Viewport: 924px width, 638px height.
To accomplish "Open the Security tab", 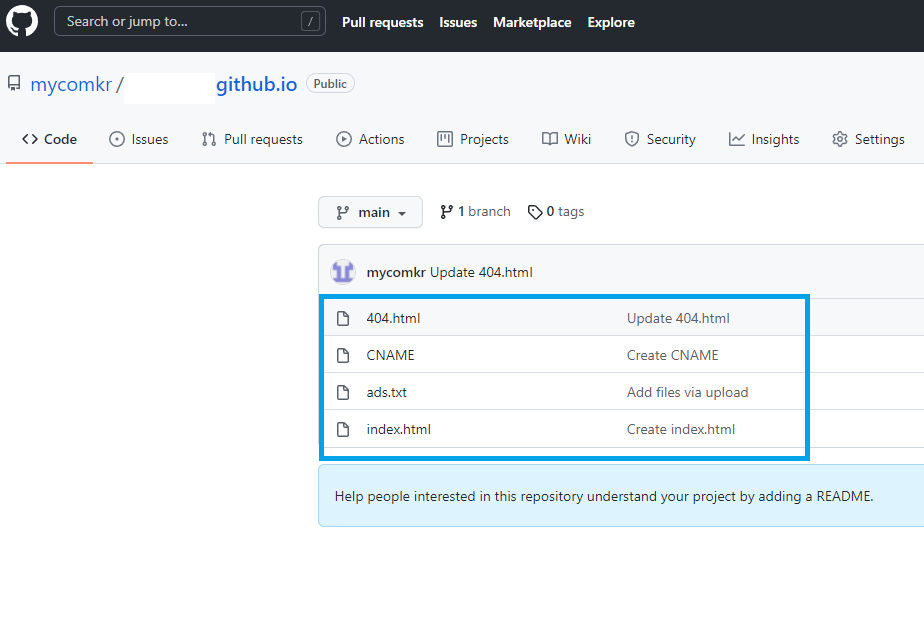I will 660,139.
